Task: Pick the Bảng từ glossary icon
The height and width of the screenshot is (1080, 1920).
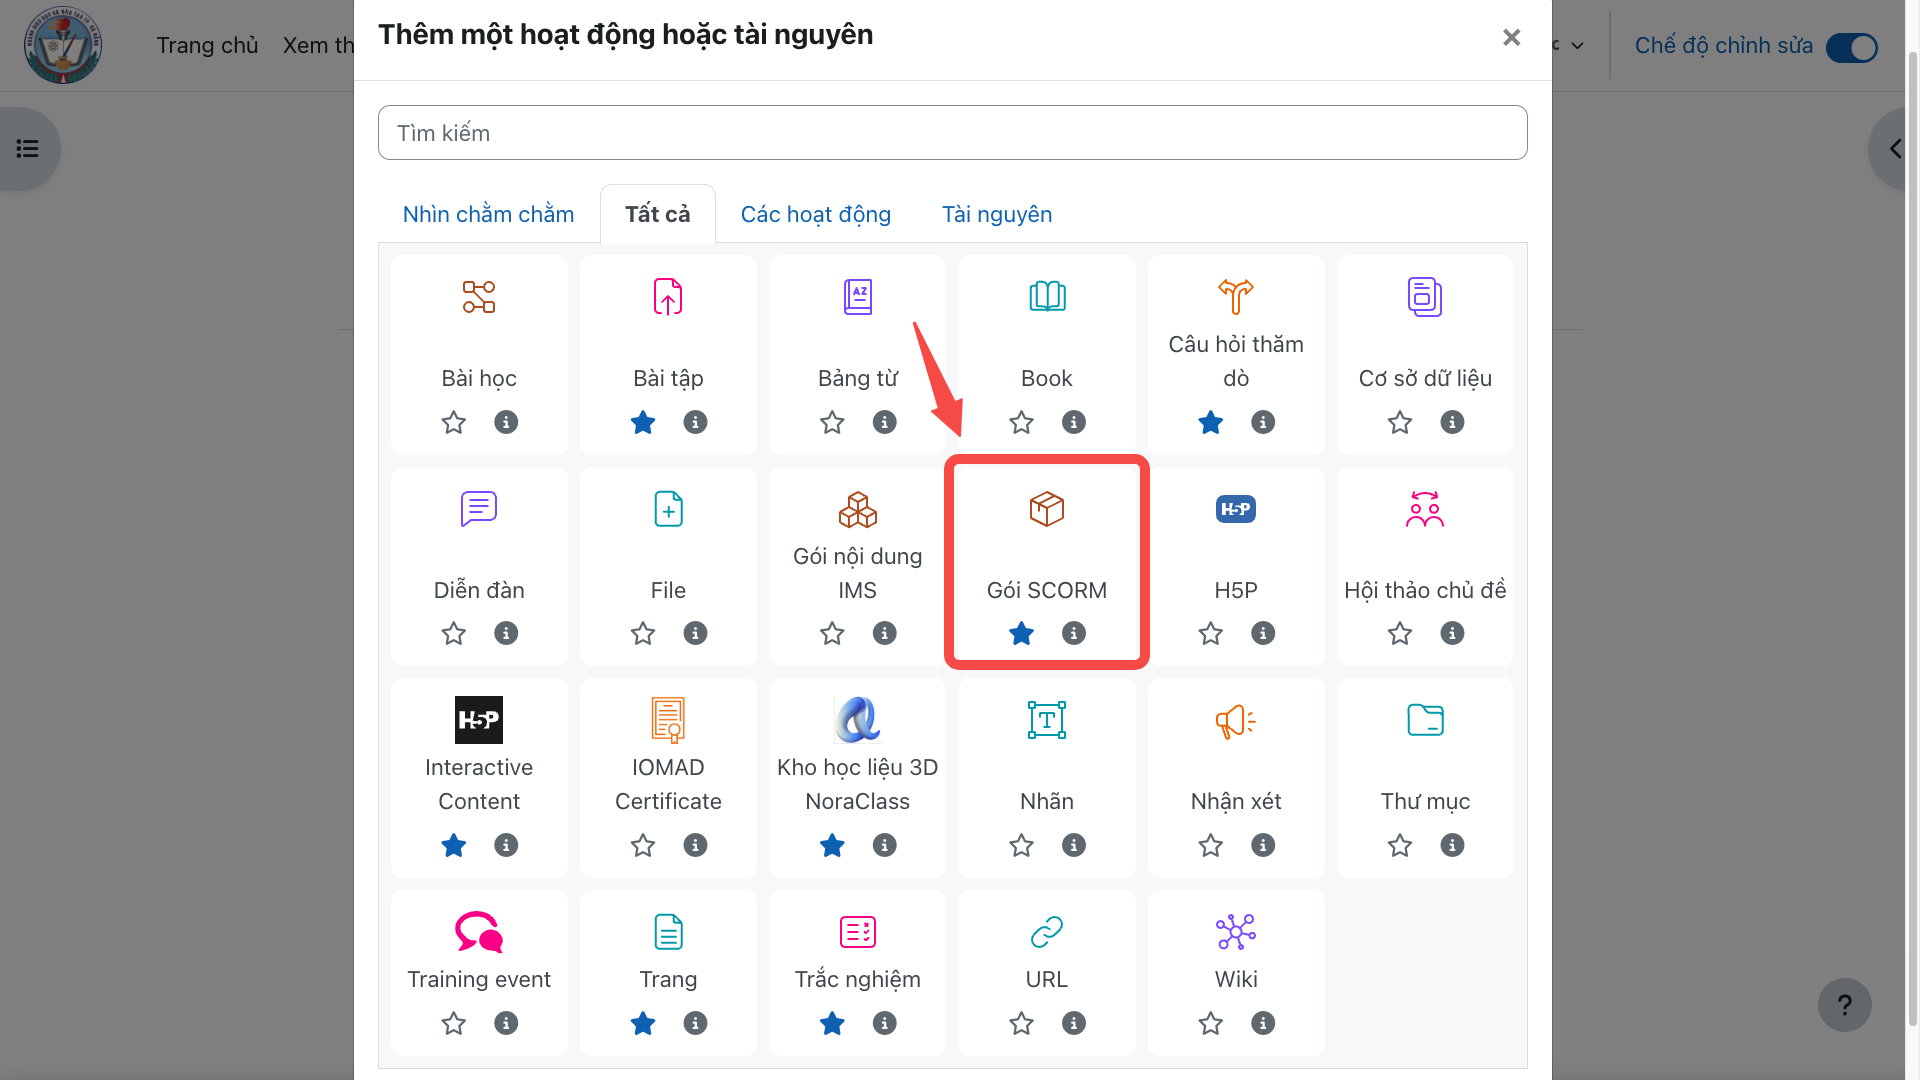Action: [x=858, y=297]
